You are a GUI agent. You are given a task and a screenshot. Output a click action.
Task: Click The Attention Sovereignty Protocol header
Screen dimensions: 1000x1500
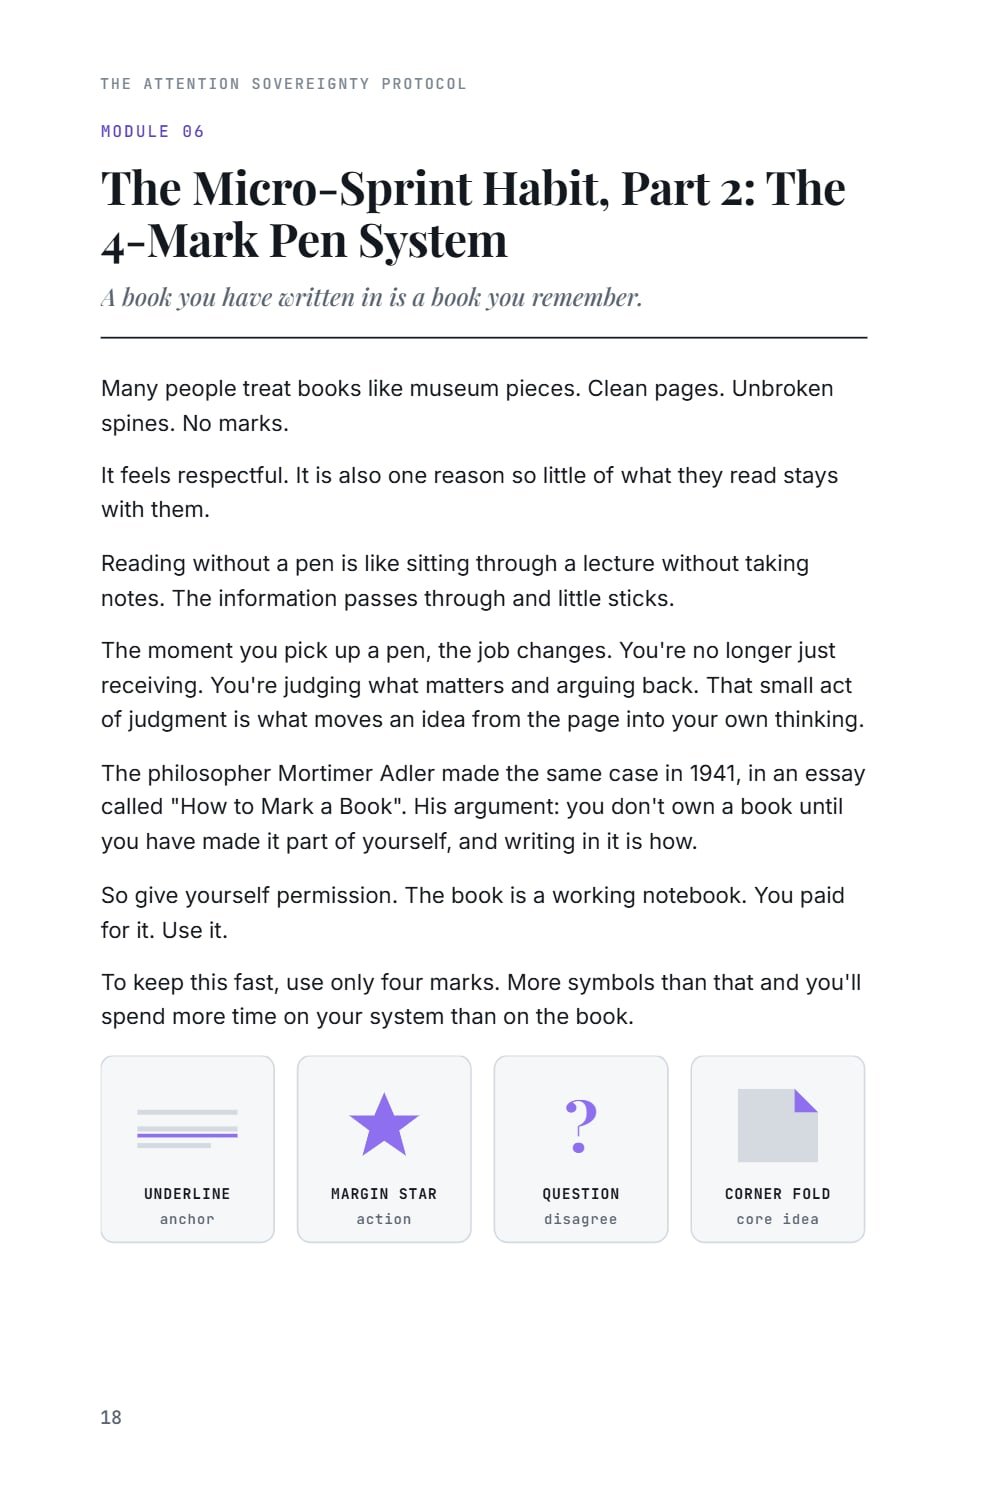(x=283, y=84)
